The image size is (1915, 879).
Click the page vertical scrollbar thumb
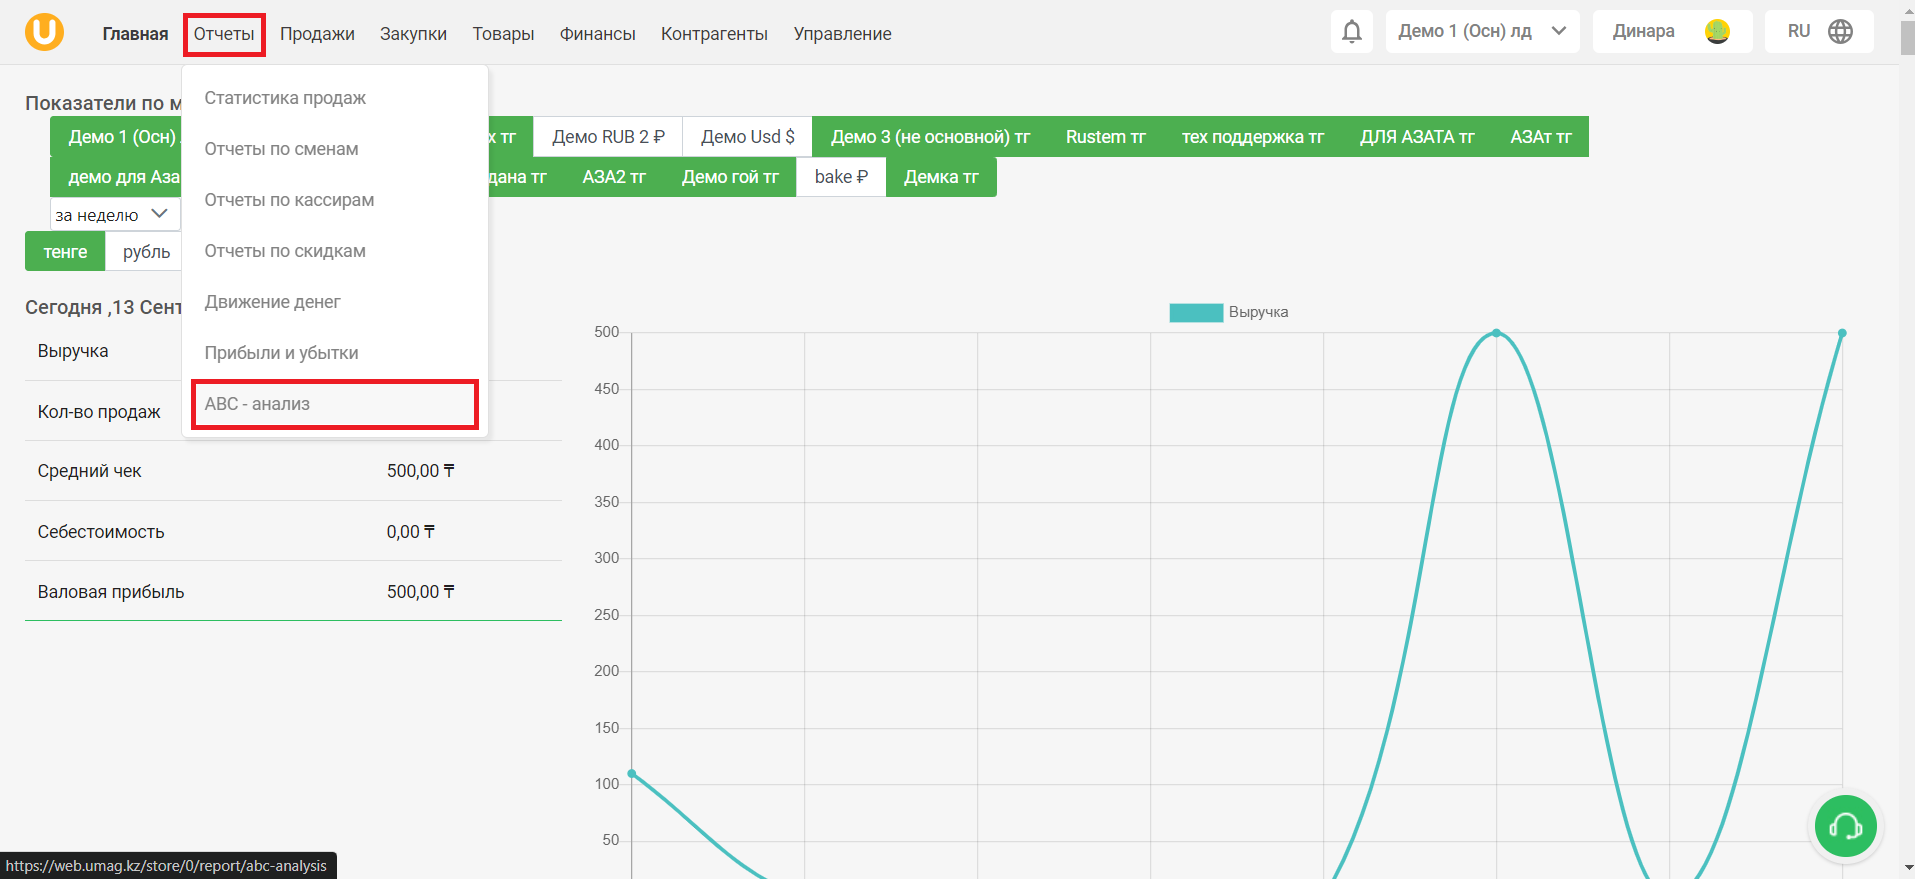pyautogui.click(x=1907, y=36)
